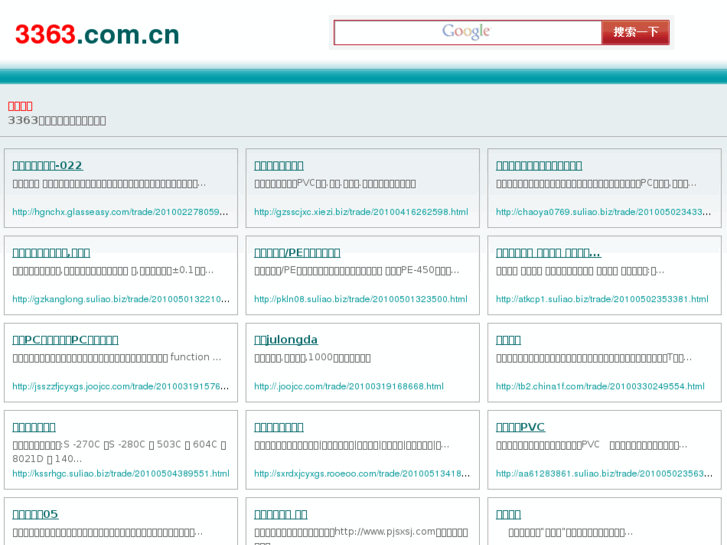Open the hgnchx.glasseasy.com trade URL
Screen dimensions: 727x545
(x=120, y=212)
